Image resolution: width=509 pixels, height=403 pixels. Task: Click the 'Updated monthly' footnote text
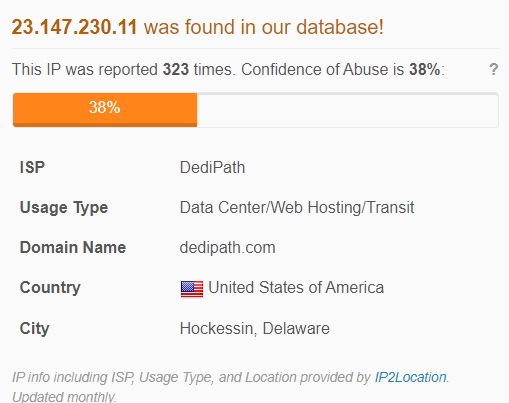64,397
